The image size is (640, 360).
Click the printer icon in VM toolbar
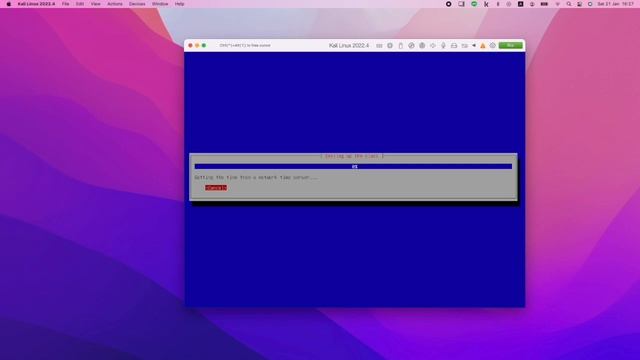[454, 46]
